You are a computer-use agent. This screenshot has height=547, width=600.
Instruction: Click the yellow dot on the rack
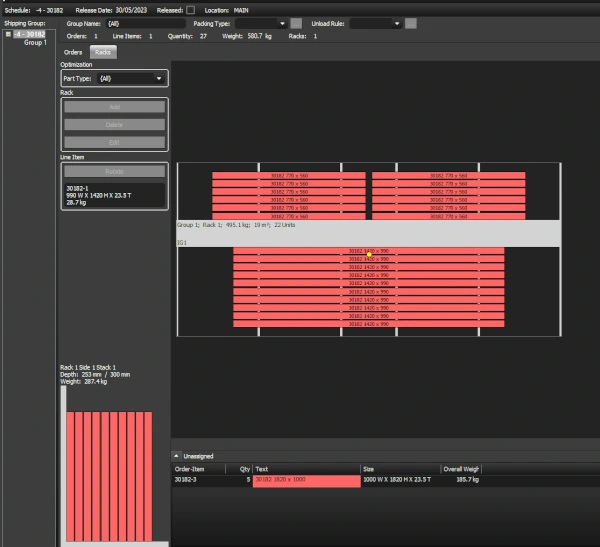[x=369, y=255]
